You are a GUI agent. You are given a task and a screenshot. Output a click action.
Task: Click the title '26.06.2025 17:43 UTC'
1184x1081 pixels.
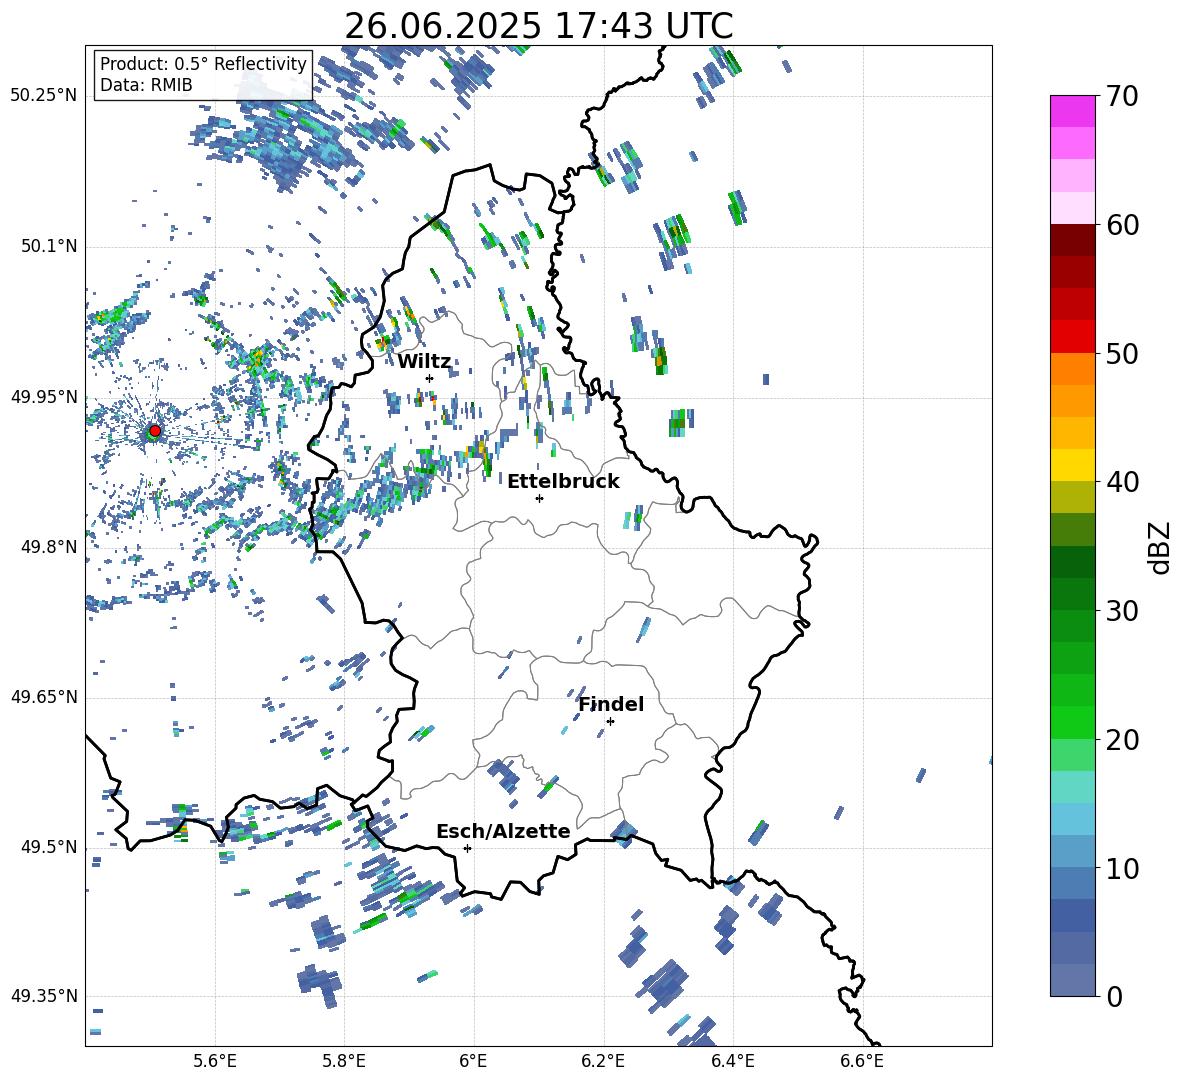pyautogui.click(x=539, y=26)
